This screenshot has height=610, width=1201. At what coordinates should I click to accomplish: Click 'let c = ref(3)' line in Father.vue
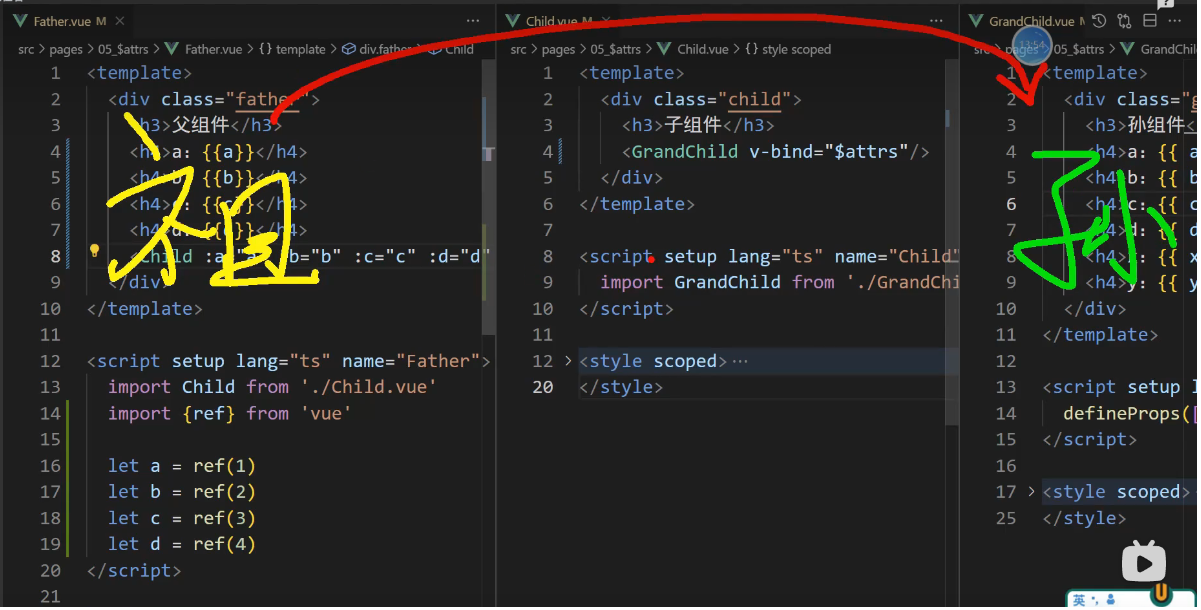182,518
